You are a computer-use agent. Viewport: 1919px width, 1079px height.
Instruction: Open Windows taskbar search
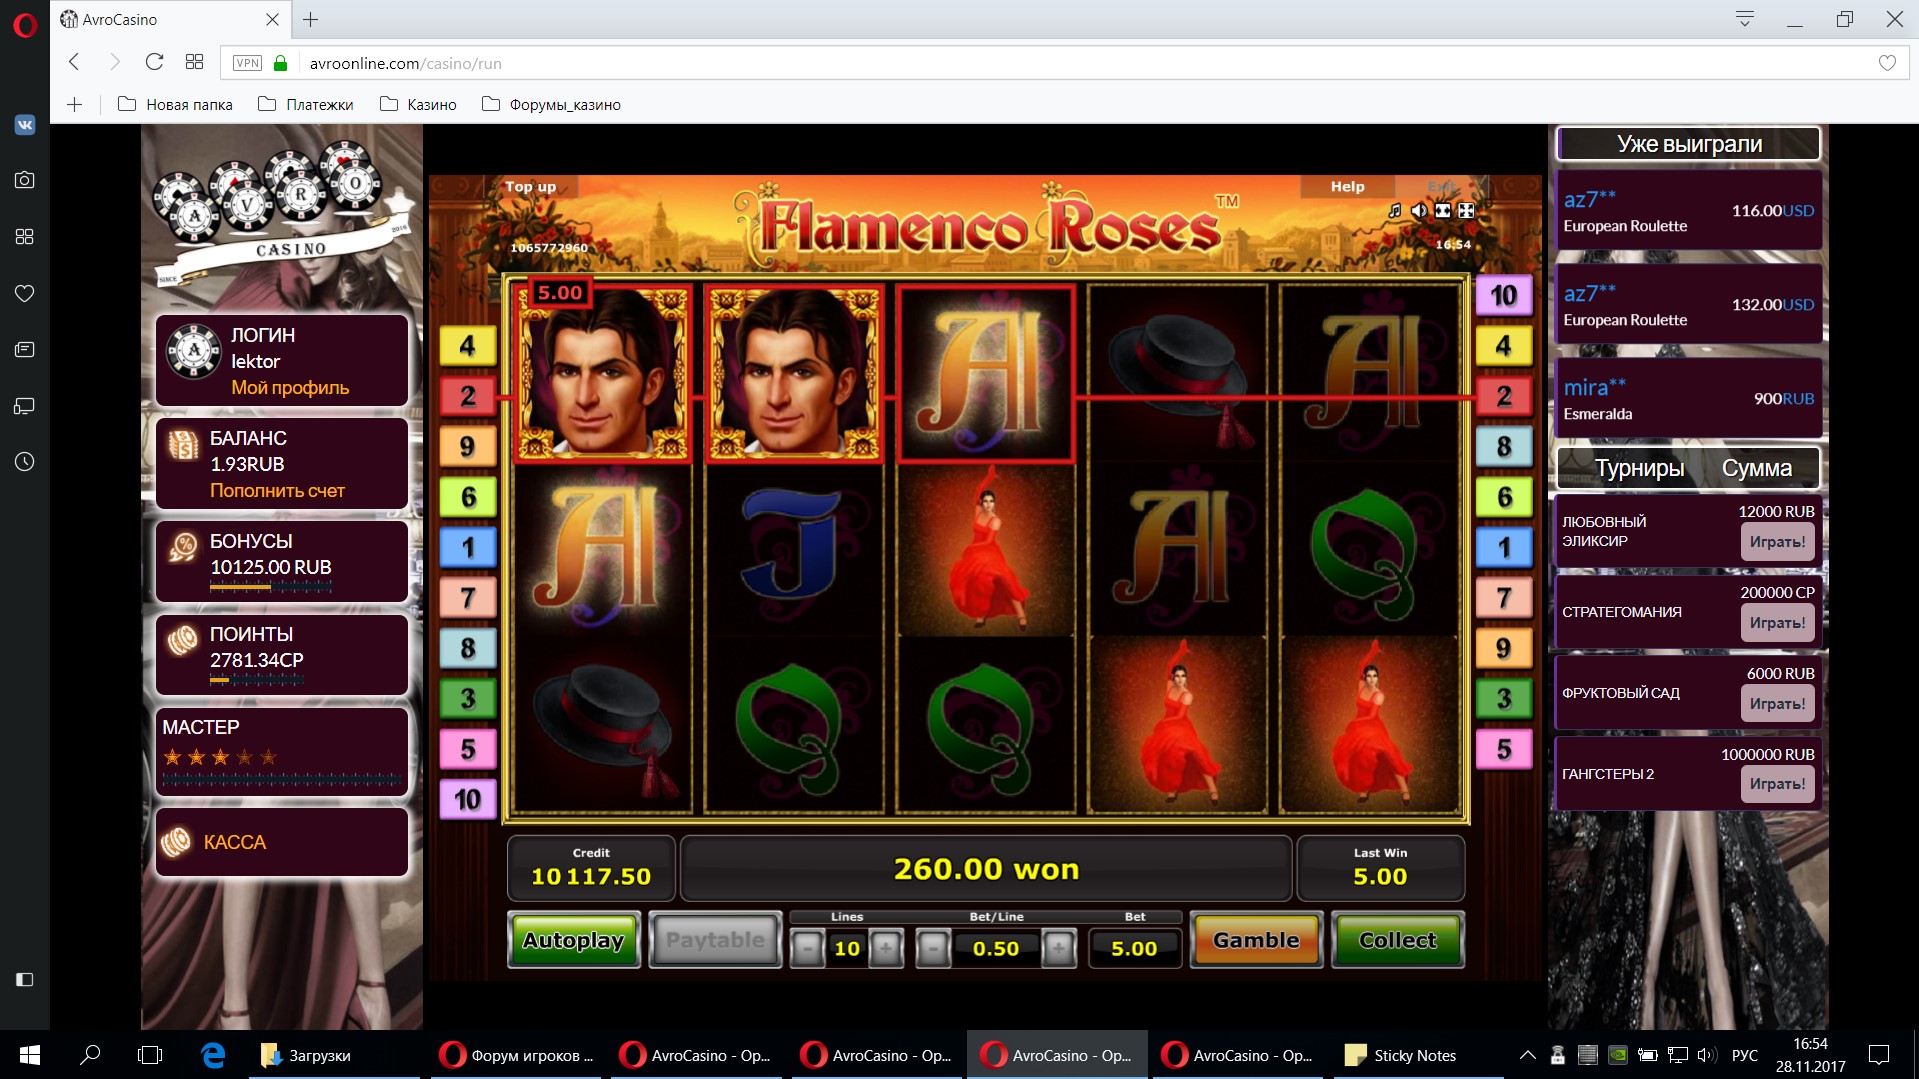(x=90, y=1055)
